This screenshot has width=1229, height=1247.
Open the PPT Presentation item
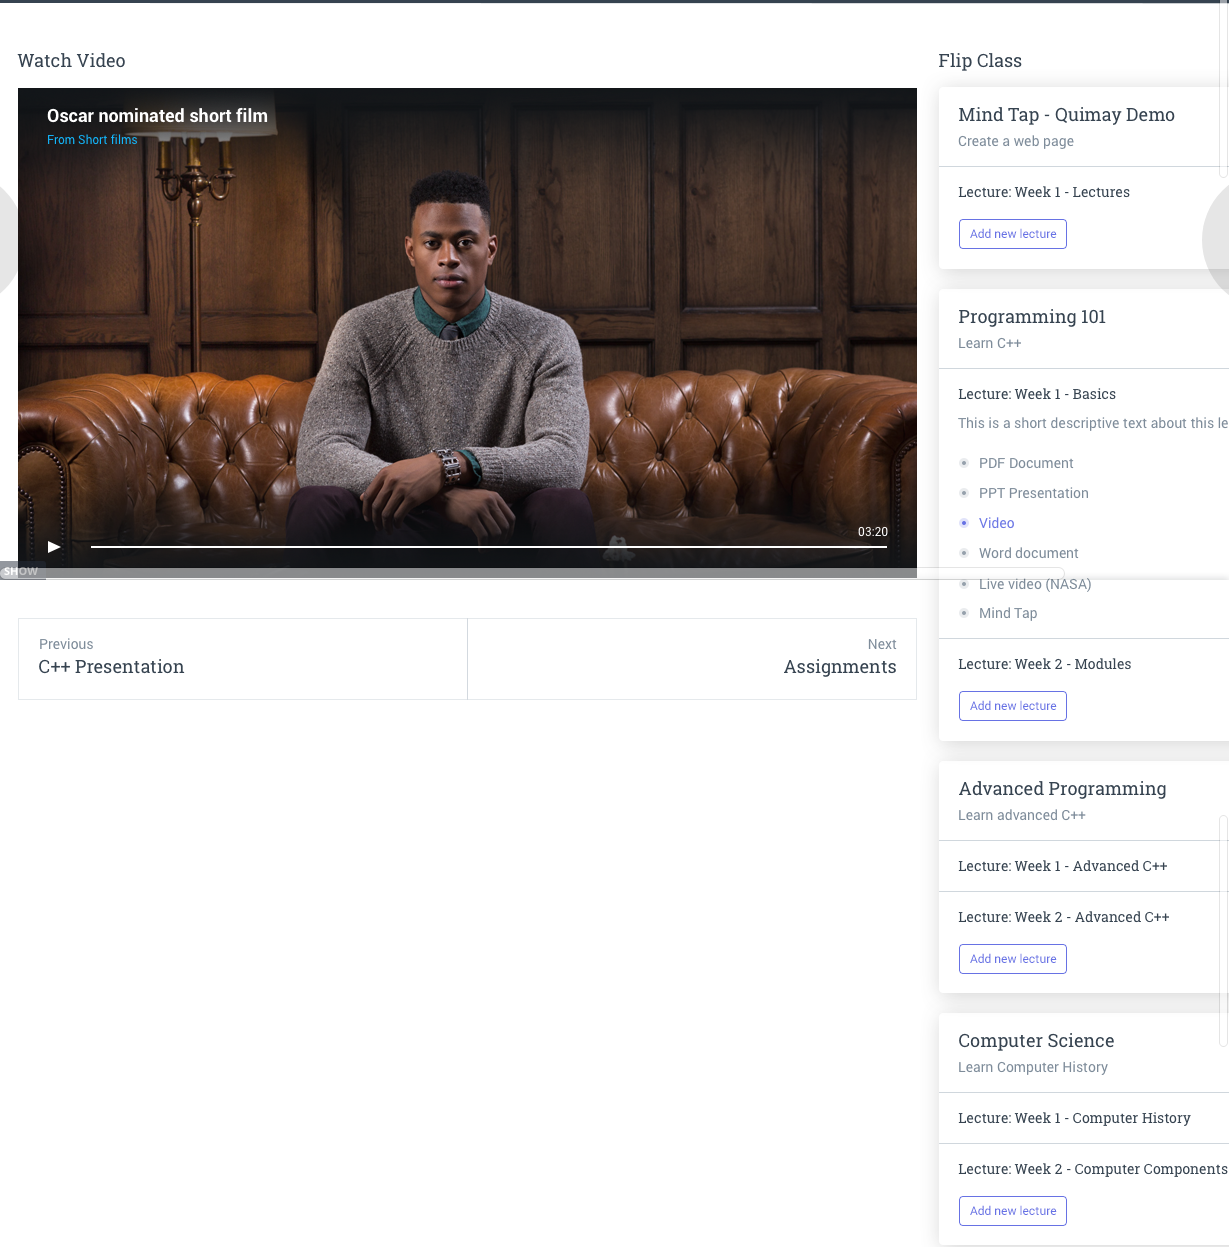(1033, 493)
